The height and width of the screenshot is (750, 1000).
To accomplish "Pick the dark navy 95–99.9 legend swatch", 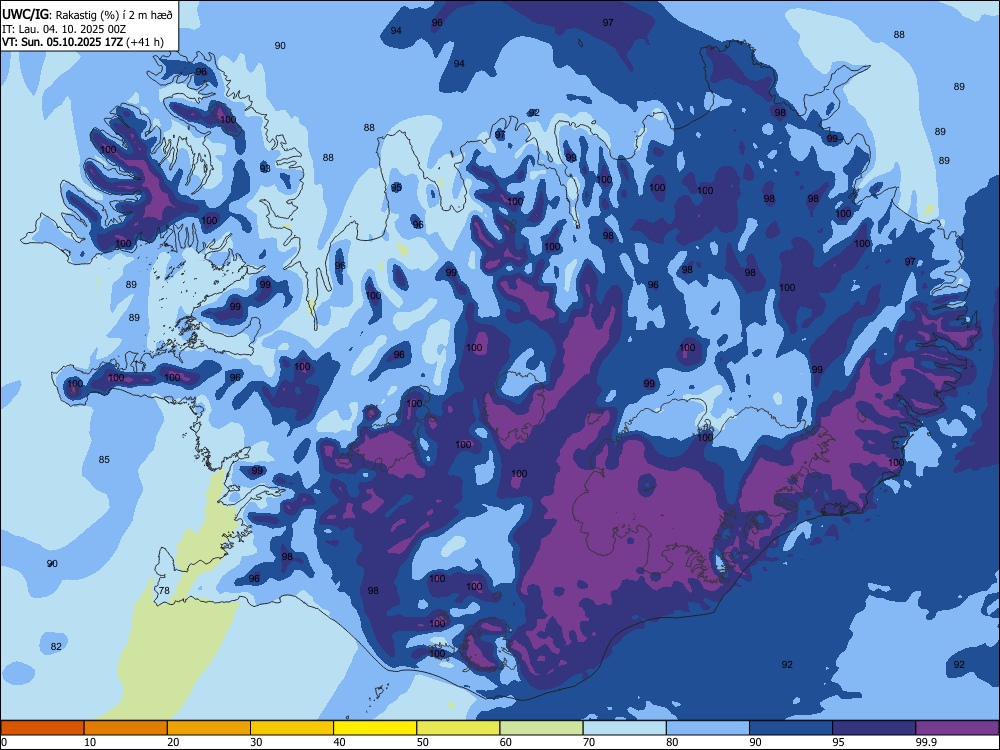I will click(x=874, y=728).
